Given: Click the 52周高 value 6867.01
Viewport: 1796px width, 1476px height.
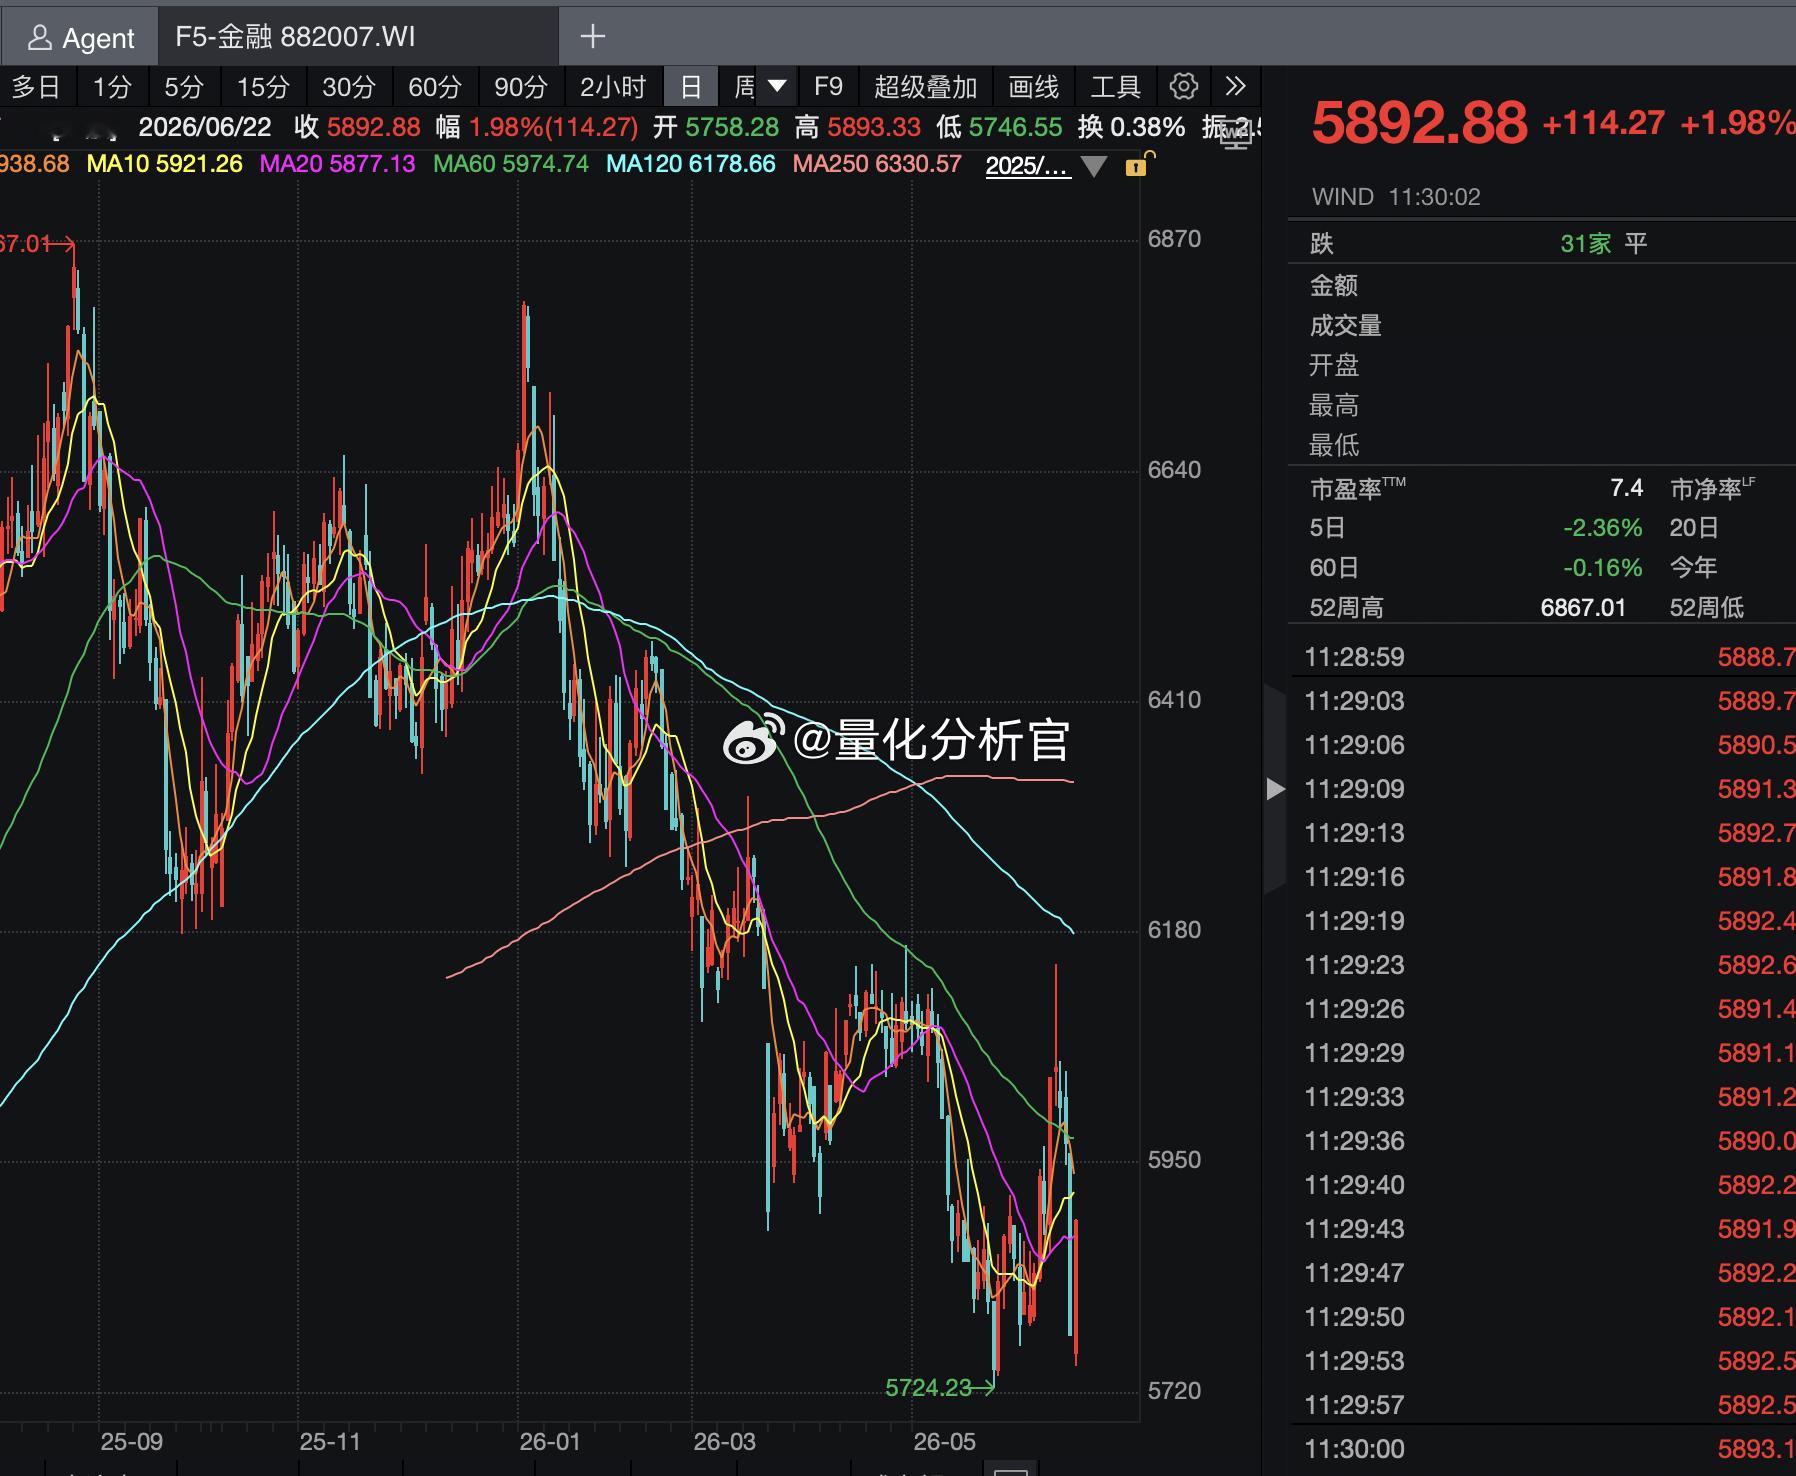Looking at the screenshot, I should [1583, 608].
